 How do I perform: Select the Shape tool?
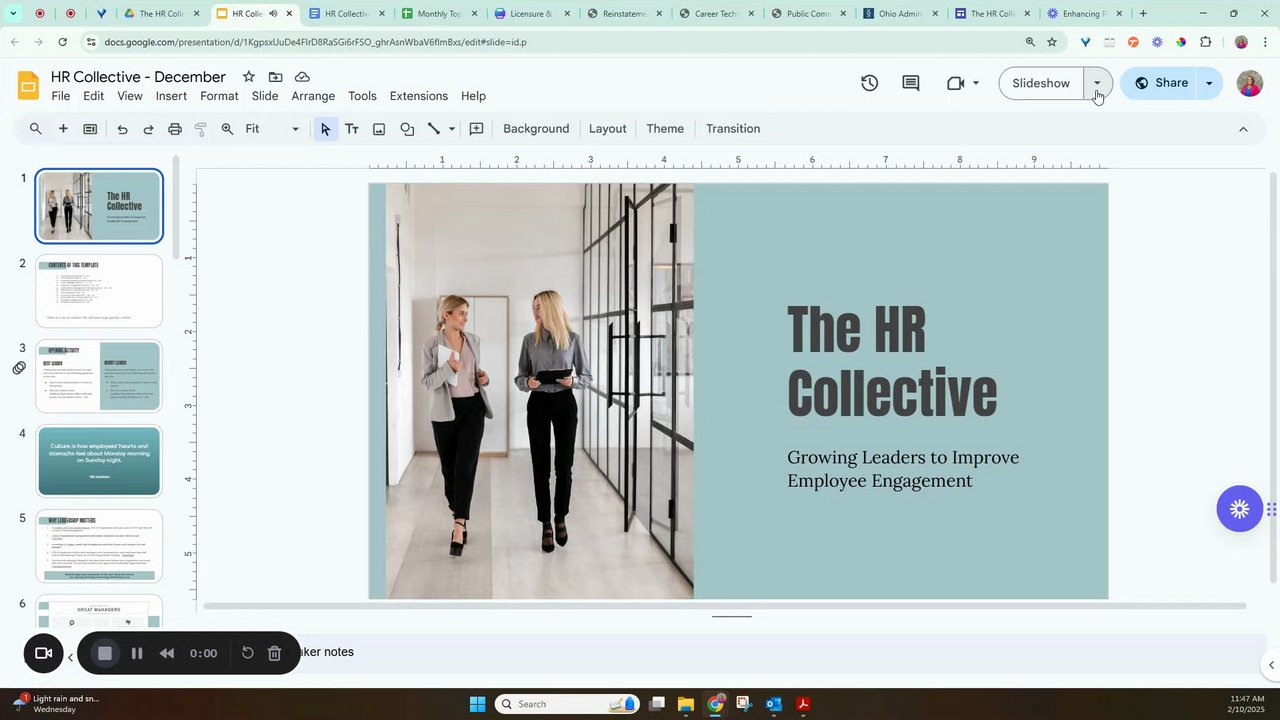(x=407, y=129)
